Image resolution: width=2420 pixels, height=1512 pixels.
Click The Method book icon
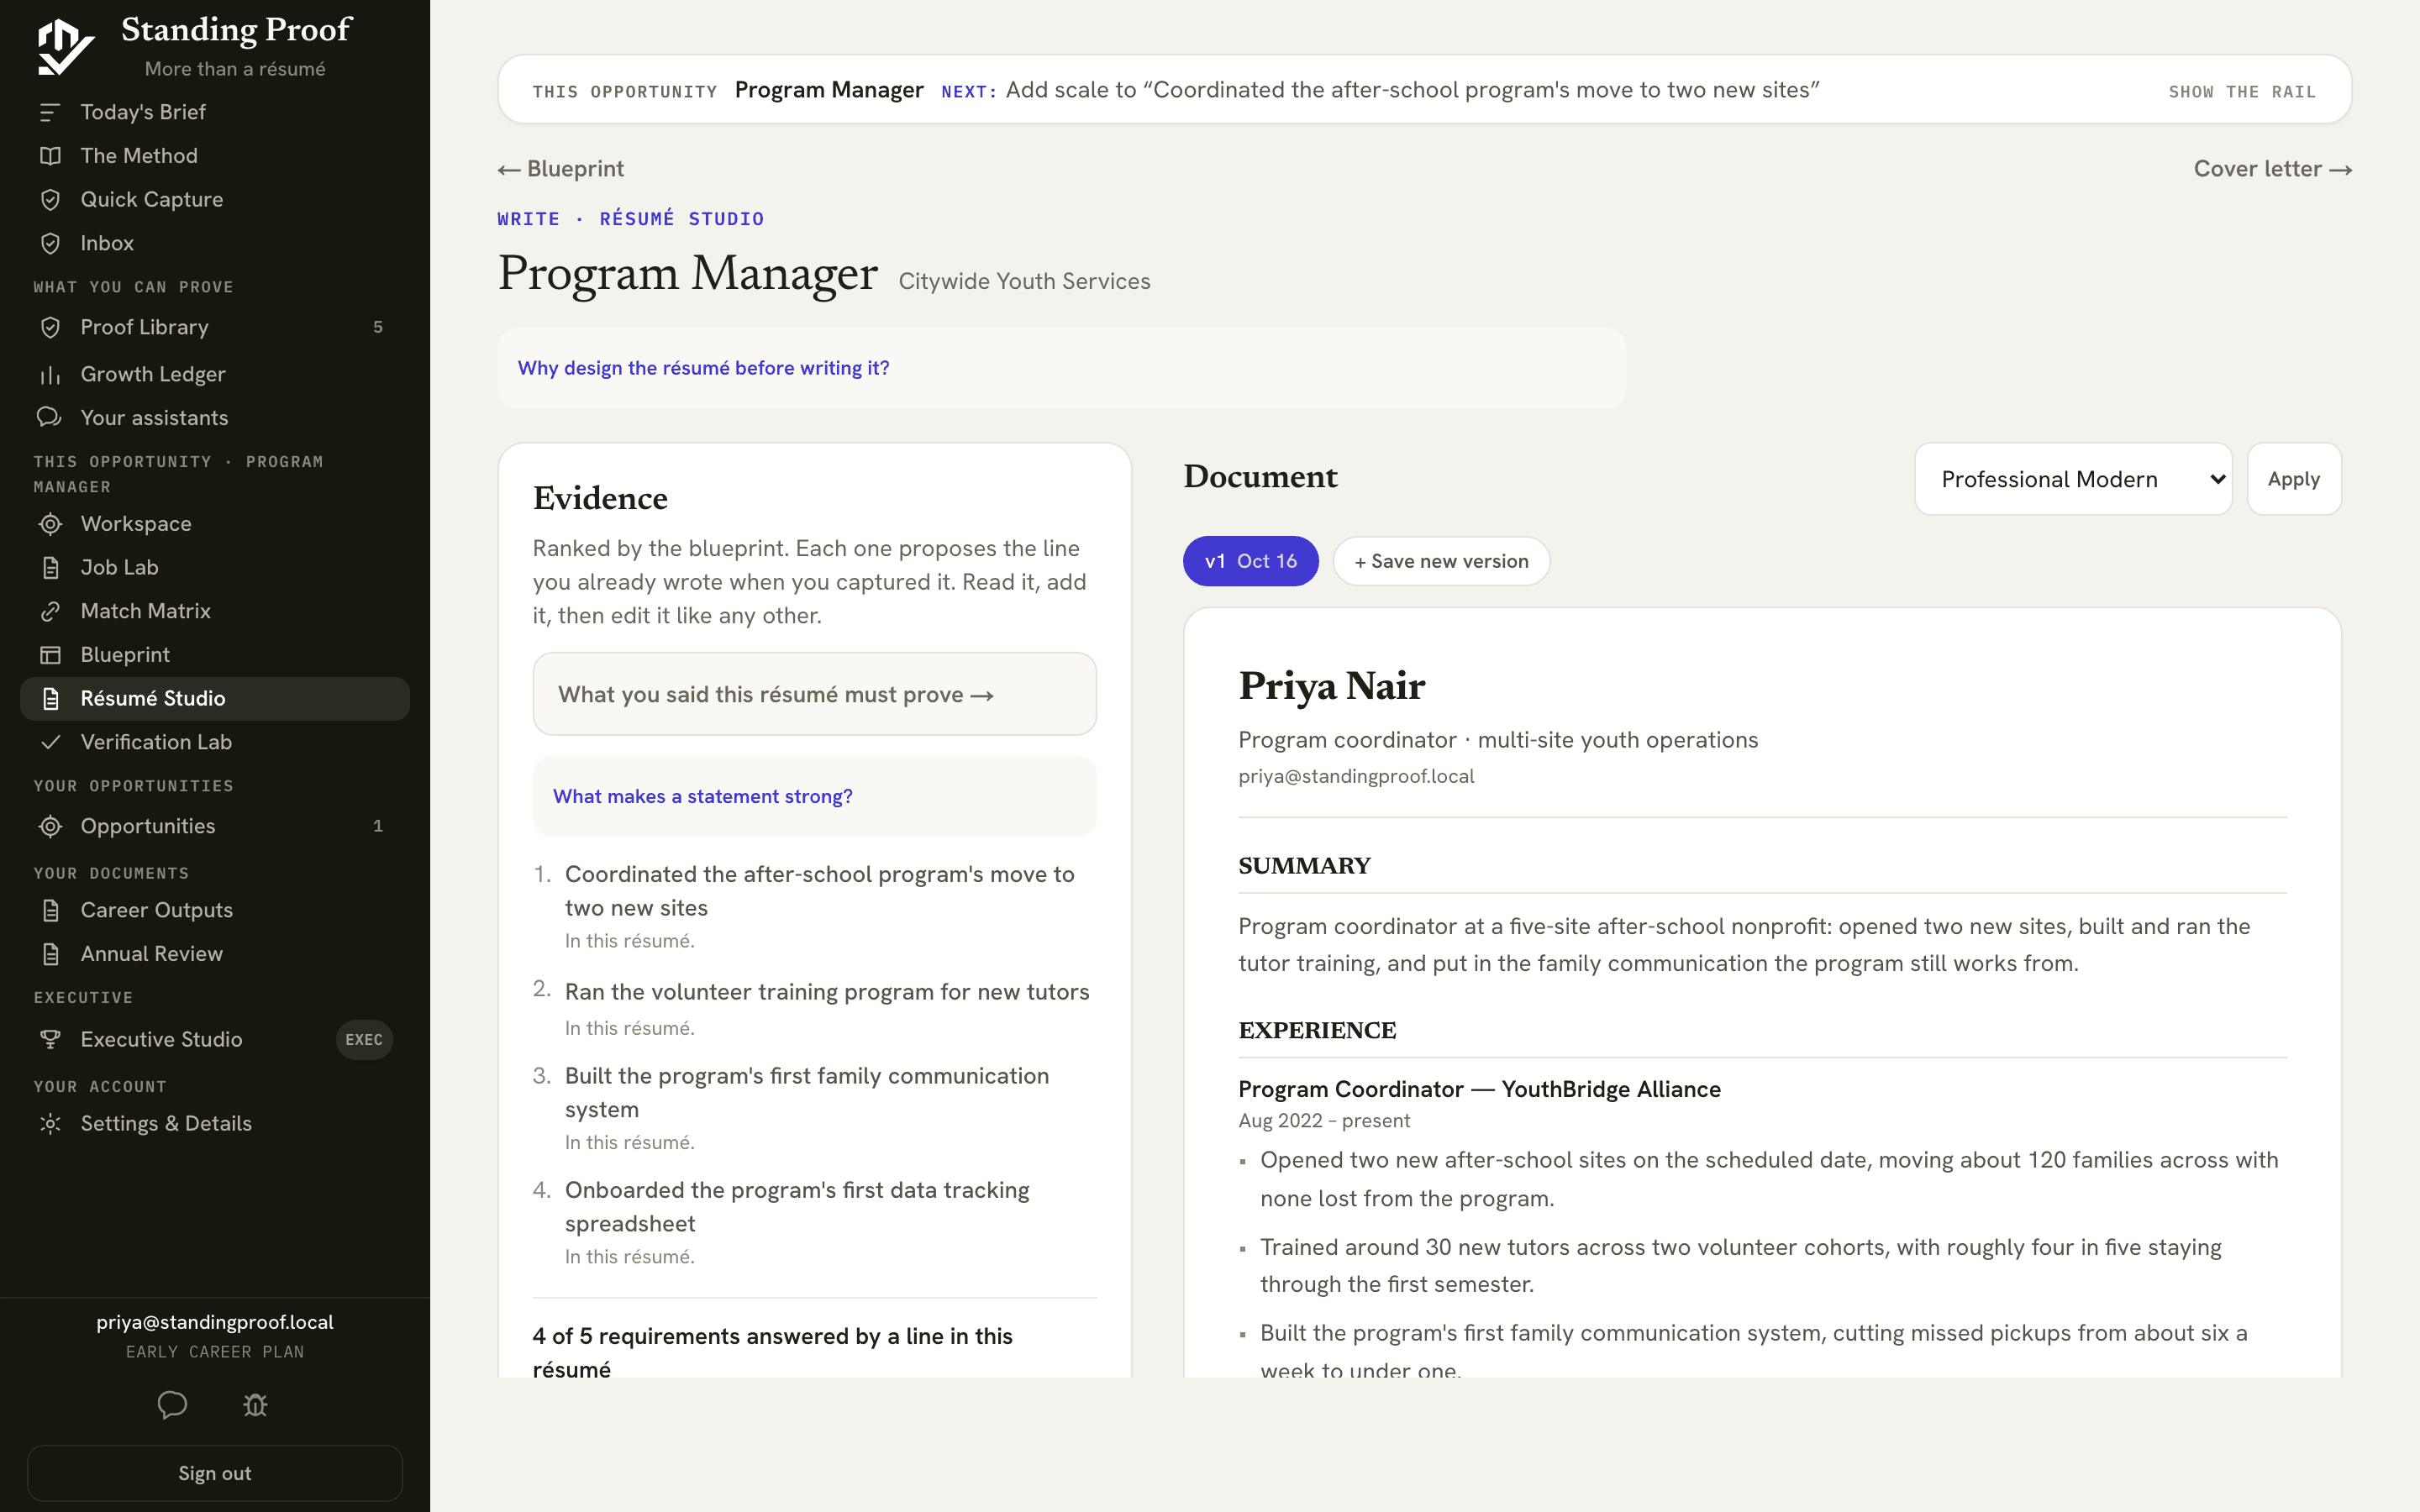pyautogui.click(x=50, y=156)
